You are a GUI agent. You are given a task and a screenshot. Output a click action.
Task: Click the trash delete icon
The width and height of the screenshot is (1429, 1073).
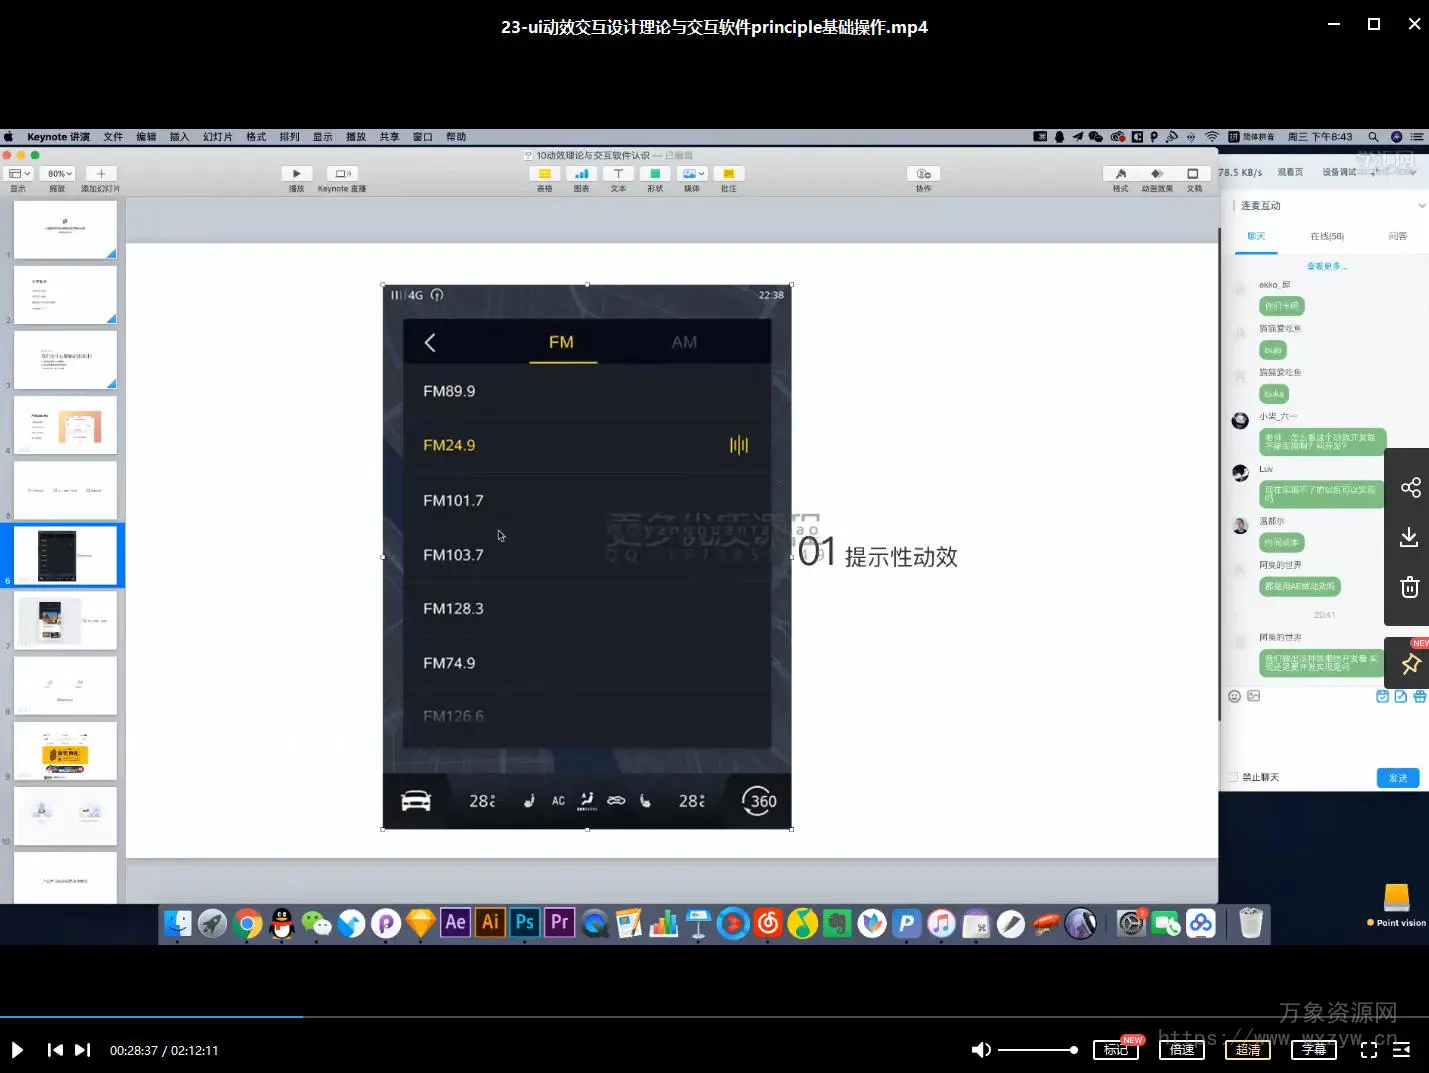point(1409,588)
